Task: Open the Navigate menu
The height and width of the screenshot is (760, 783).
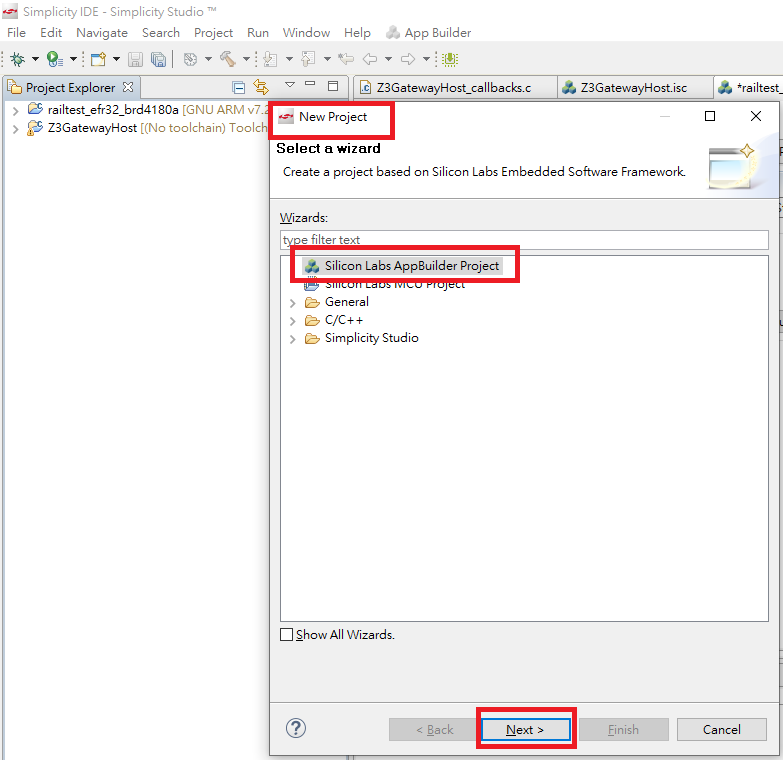Action: (x=102, y=33)
